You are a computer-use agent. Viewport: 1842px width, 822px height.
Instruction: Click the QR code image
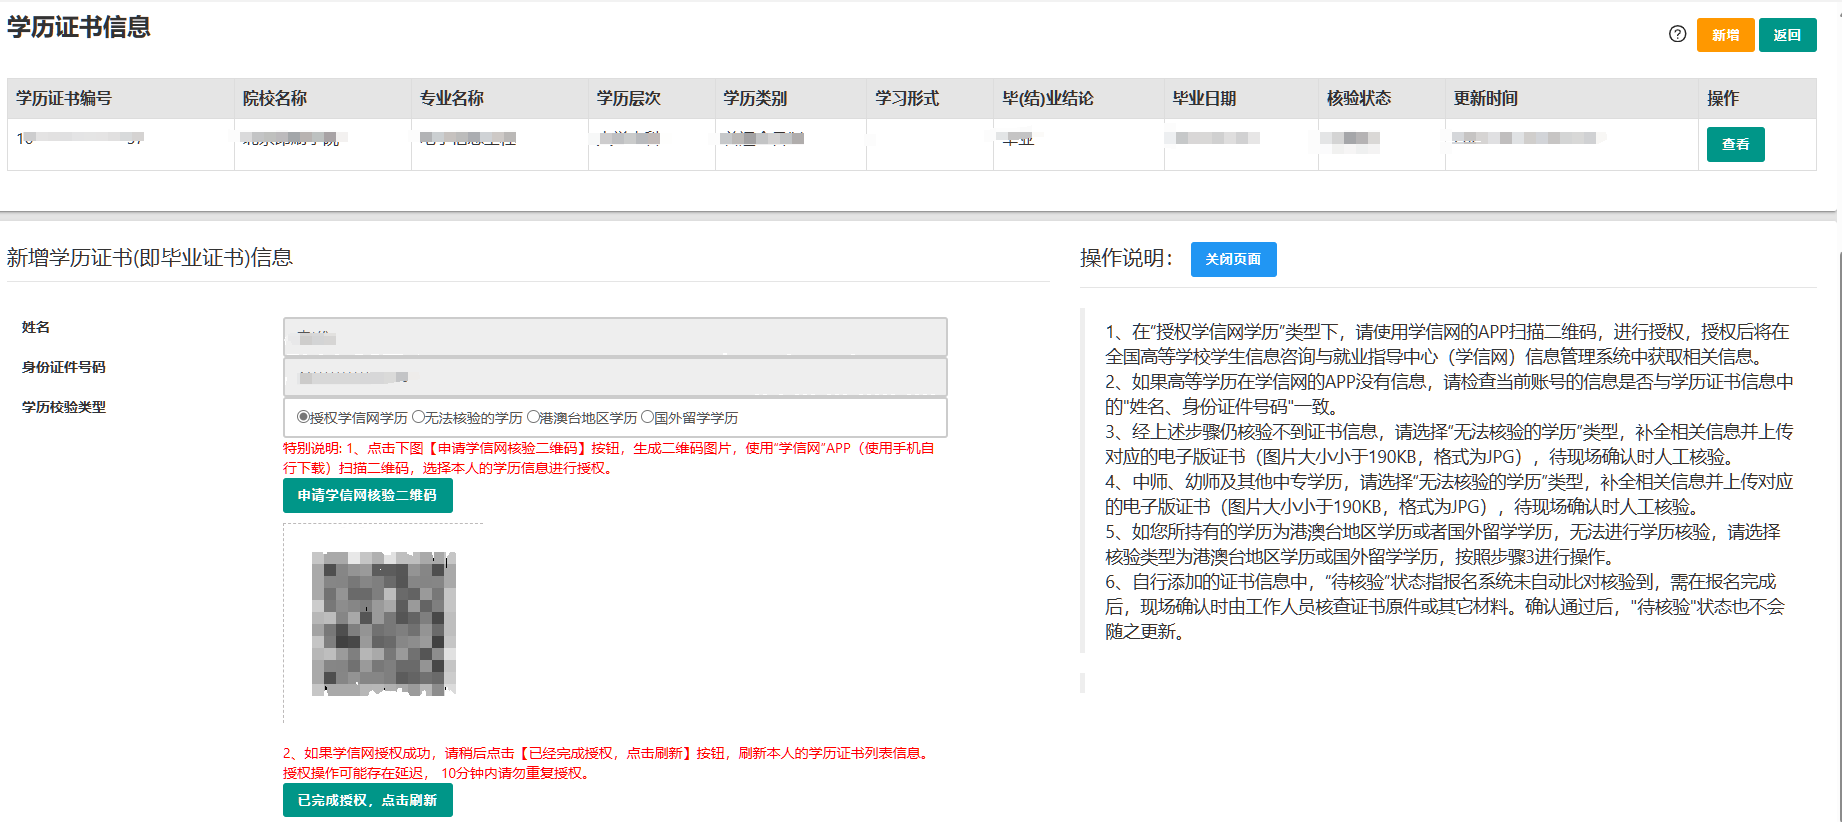pos(384,623)
